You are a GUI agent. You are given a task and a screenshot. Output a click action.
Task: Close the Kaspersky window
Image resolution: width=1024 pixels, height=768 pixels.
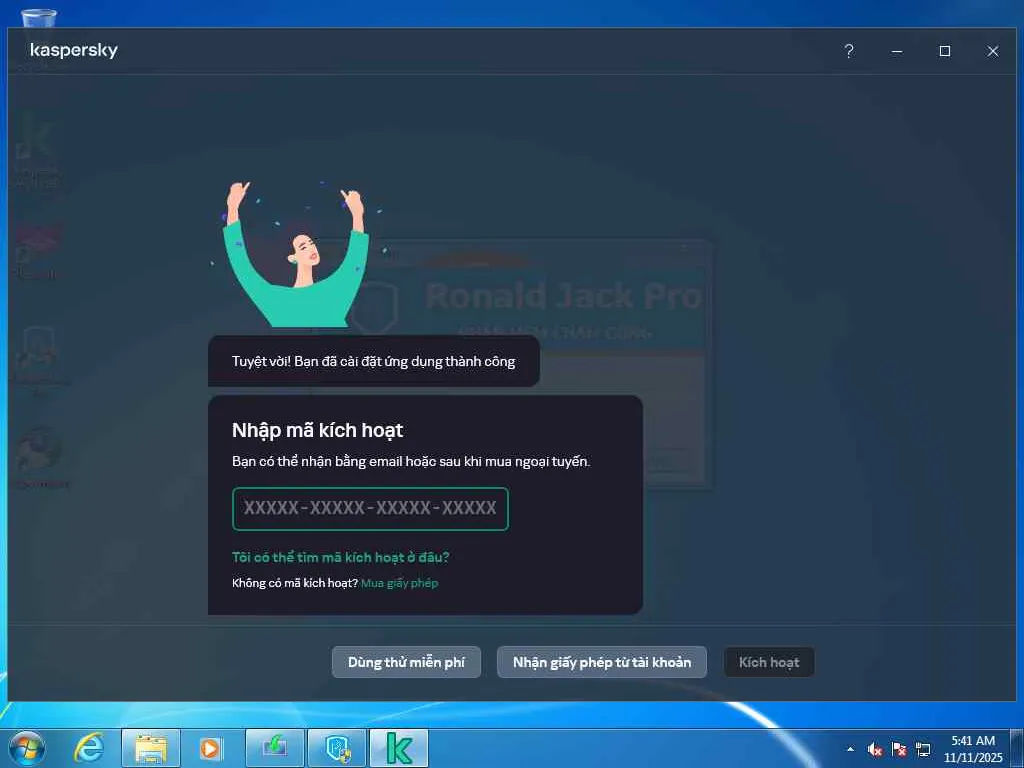(x=993, y=51)
